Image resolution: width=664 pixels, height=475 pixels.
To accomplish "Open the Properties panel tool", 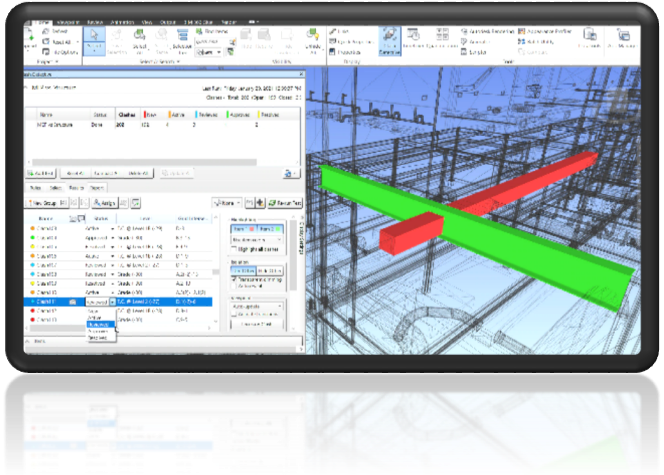I will coord(345,52).
